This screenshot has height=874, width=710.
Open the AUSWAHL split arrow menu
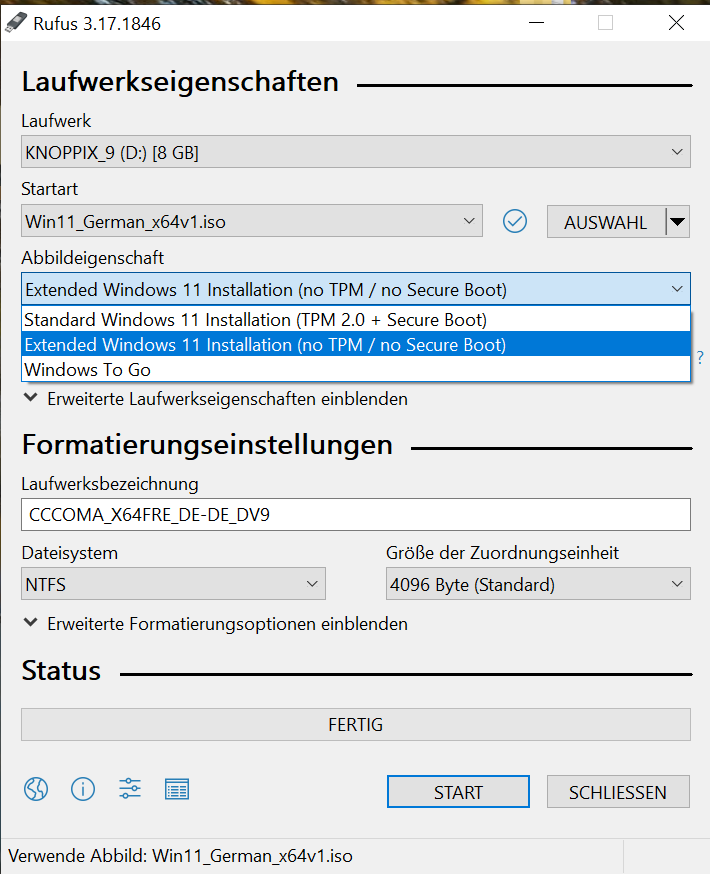point(678,222)
